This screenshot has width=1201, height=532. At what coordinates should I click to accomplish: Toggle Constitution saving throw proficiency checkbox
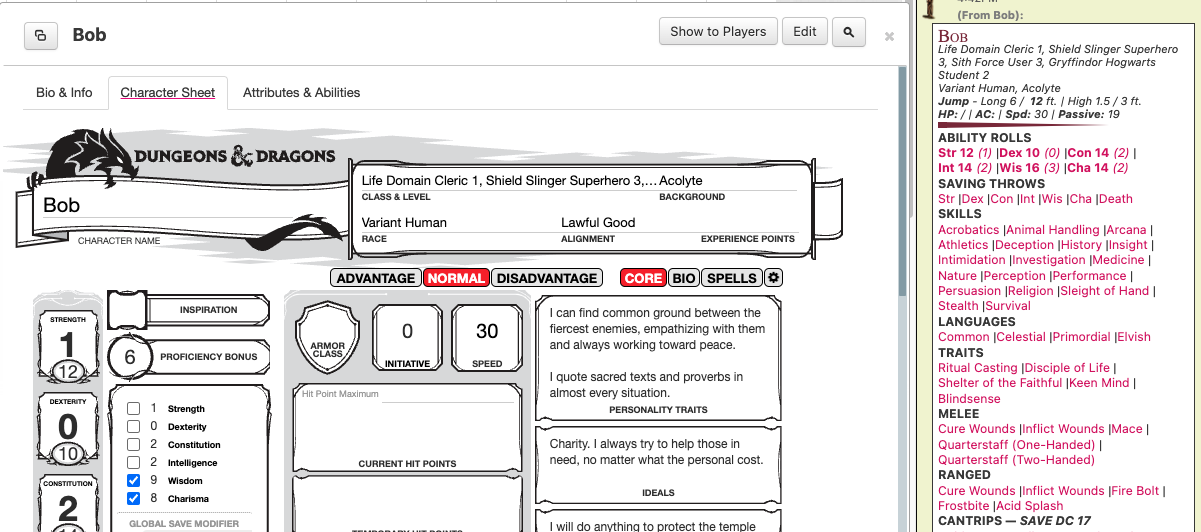pyautogui.click(x=133, y=445)
